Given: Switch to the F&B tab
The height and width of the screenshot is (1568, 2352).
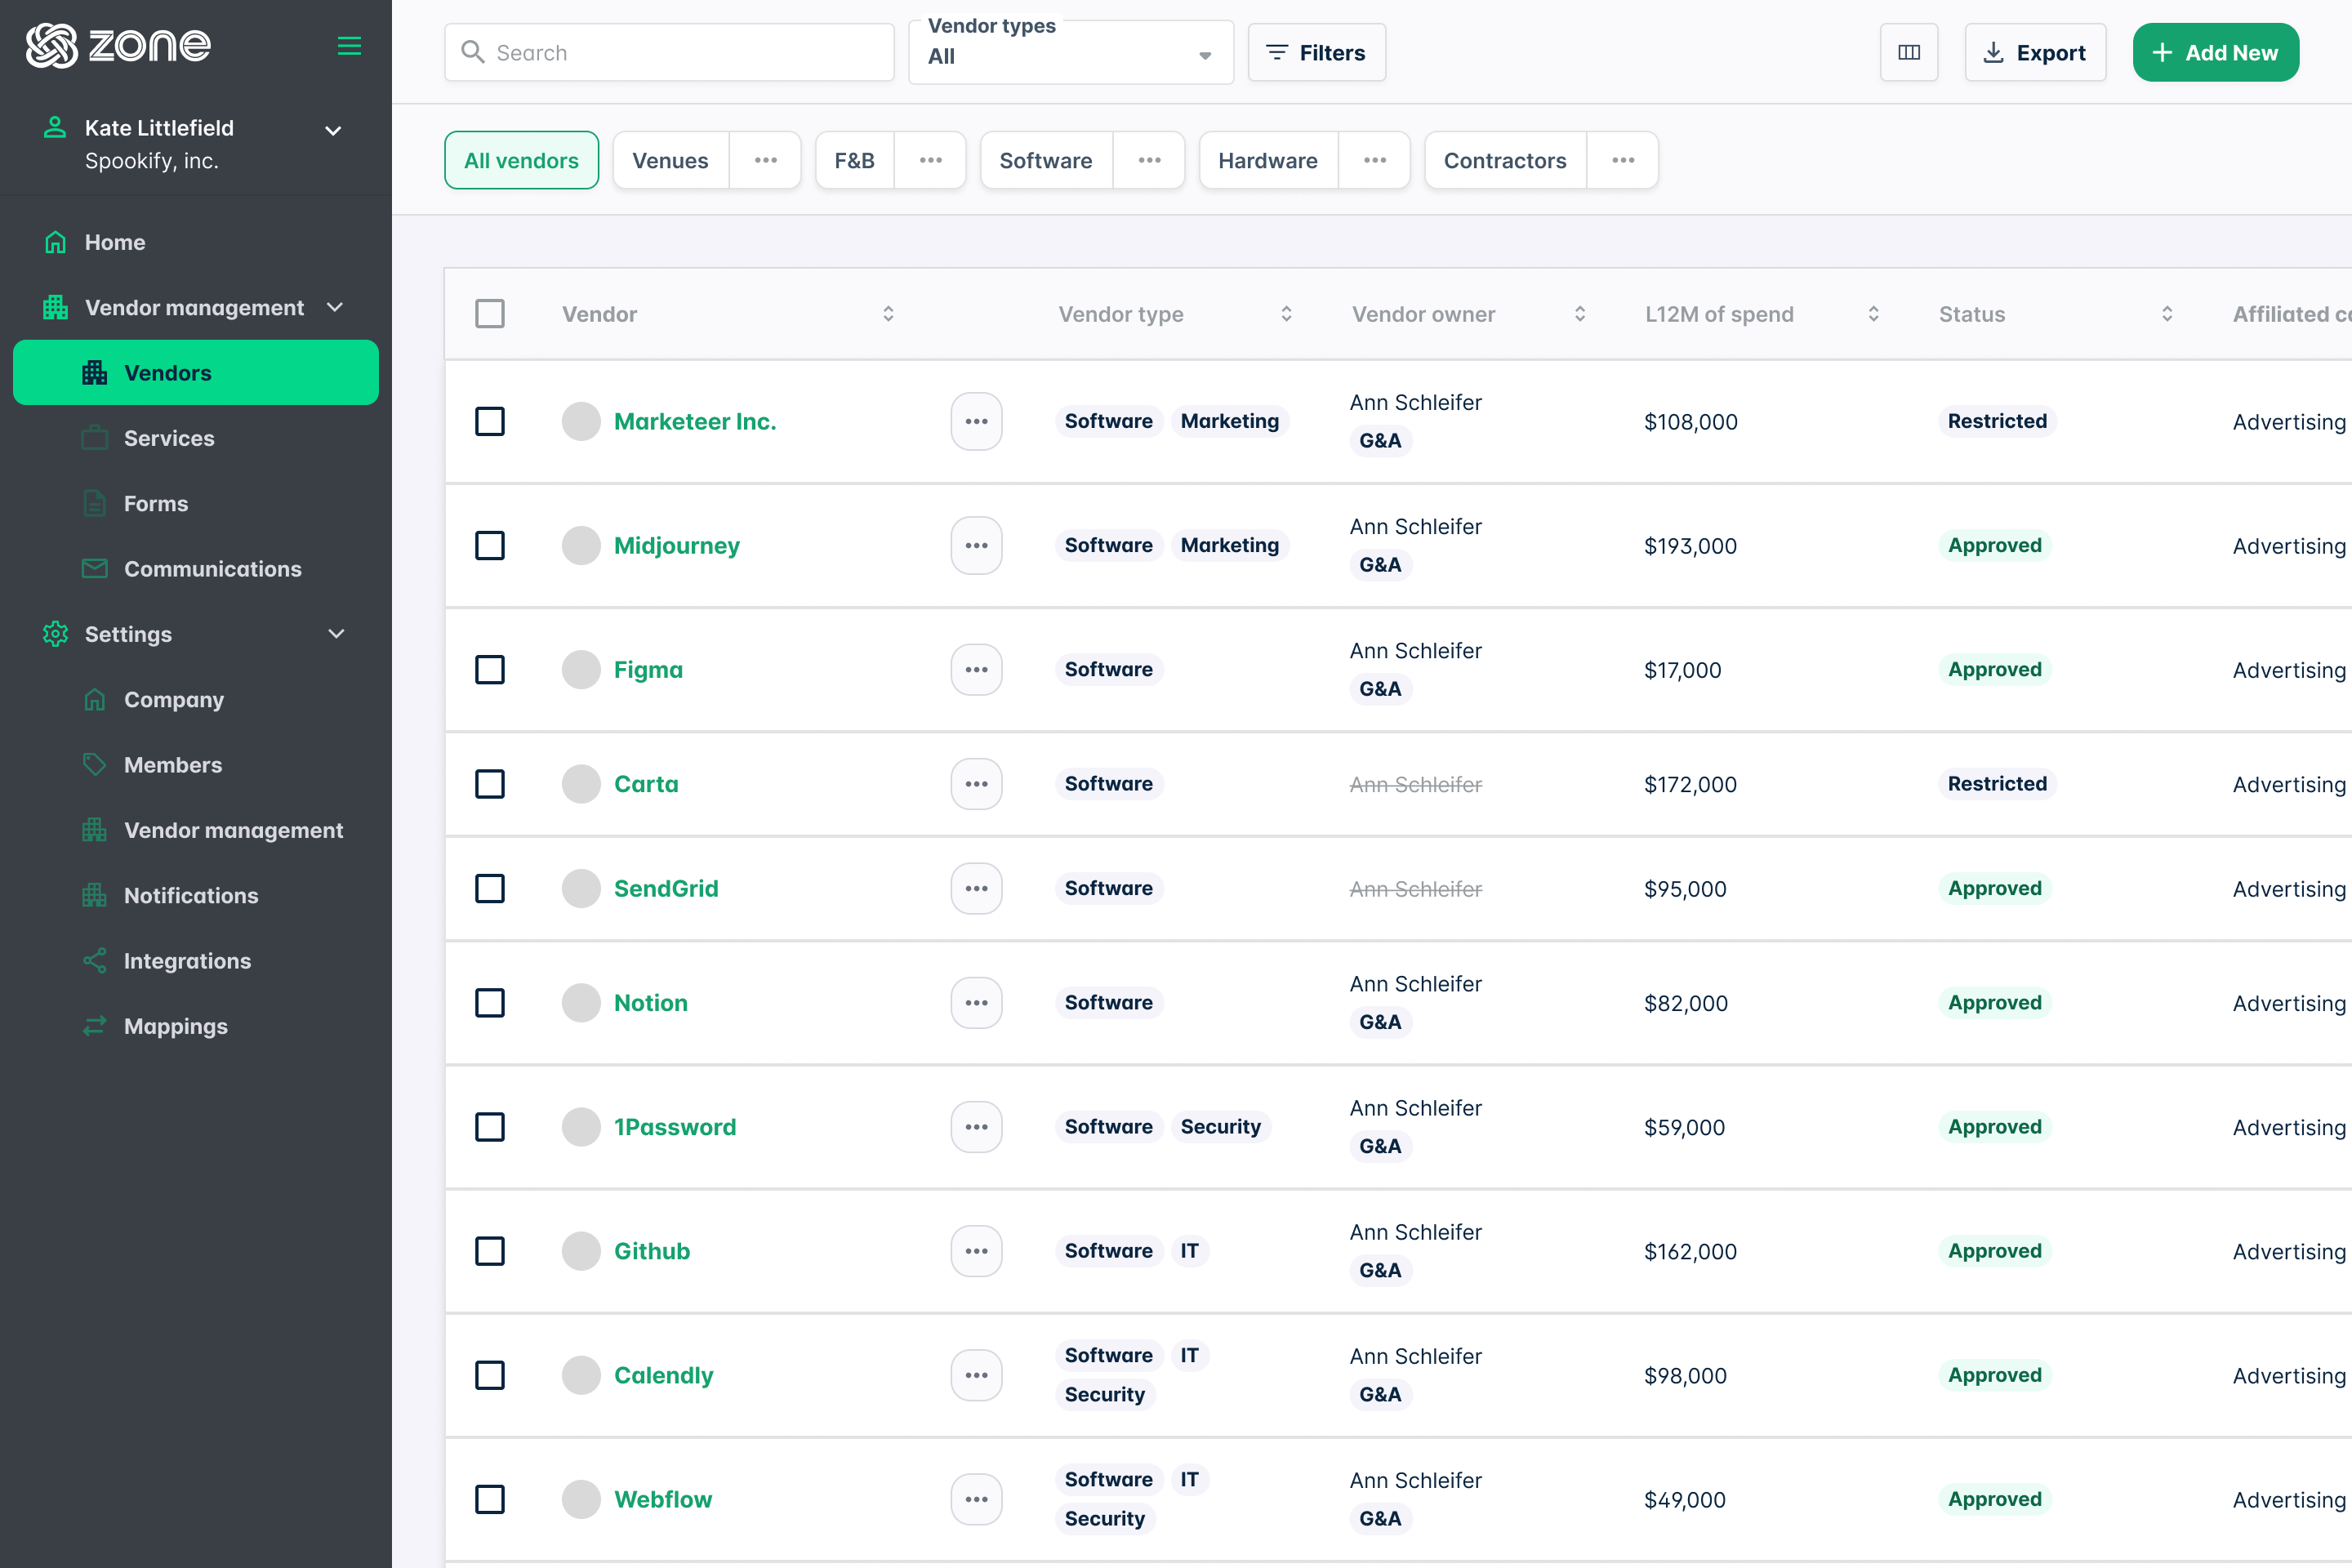Looking at the screenshot, I should coord(854,160).
